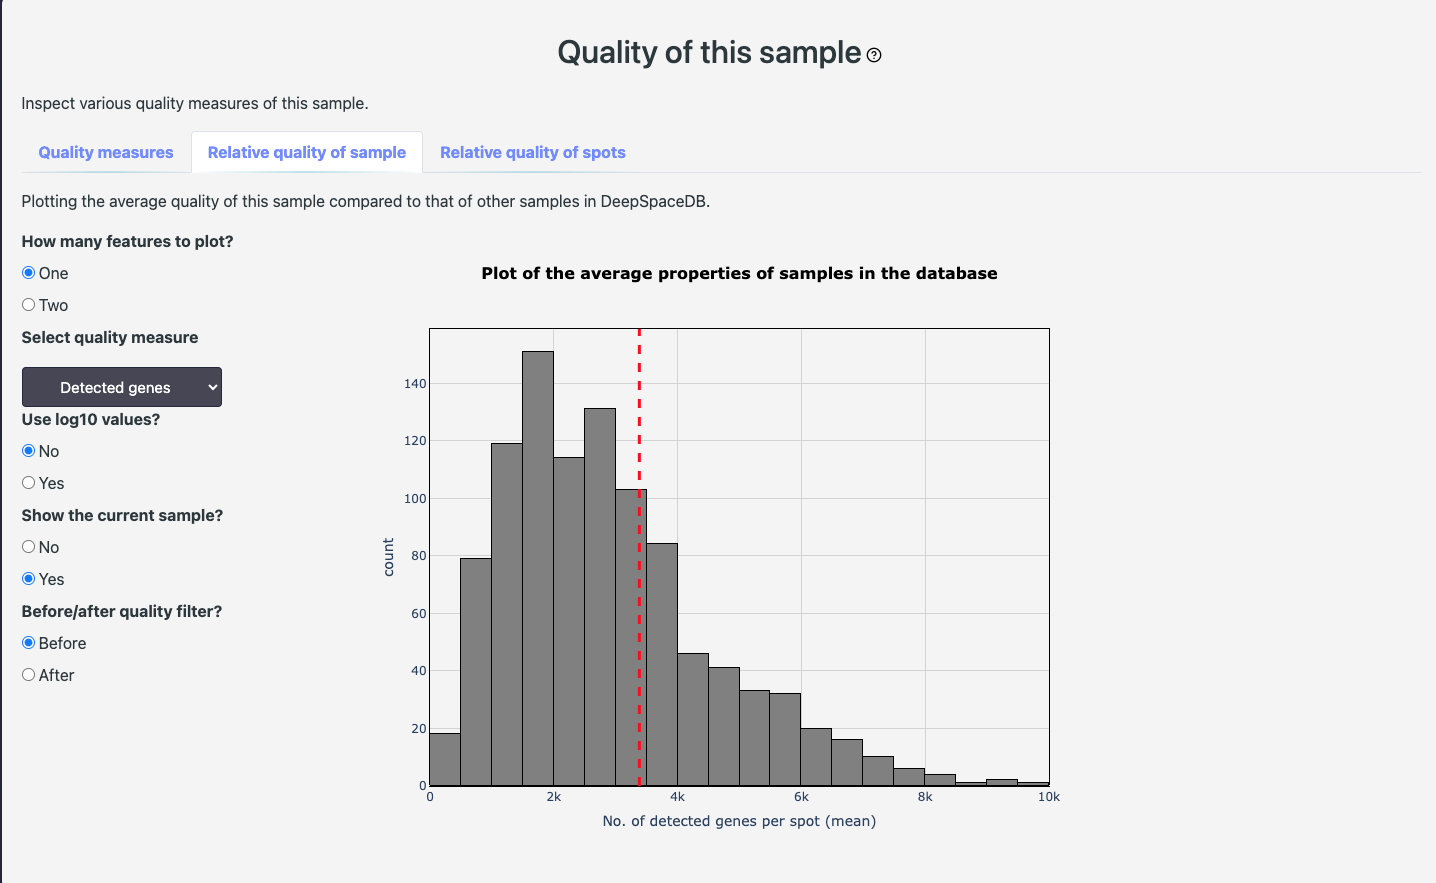Screen dimensions: 1436x883
Task: Switch to the After quality filter option
Action: [29, 675]
